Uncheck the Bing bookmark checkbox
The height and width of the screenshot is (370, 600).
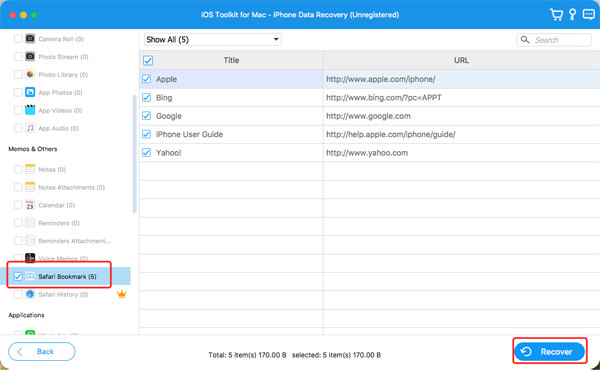pyautogui.click(x=146, y=97)
